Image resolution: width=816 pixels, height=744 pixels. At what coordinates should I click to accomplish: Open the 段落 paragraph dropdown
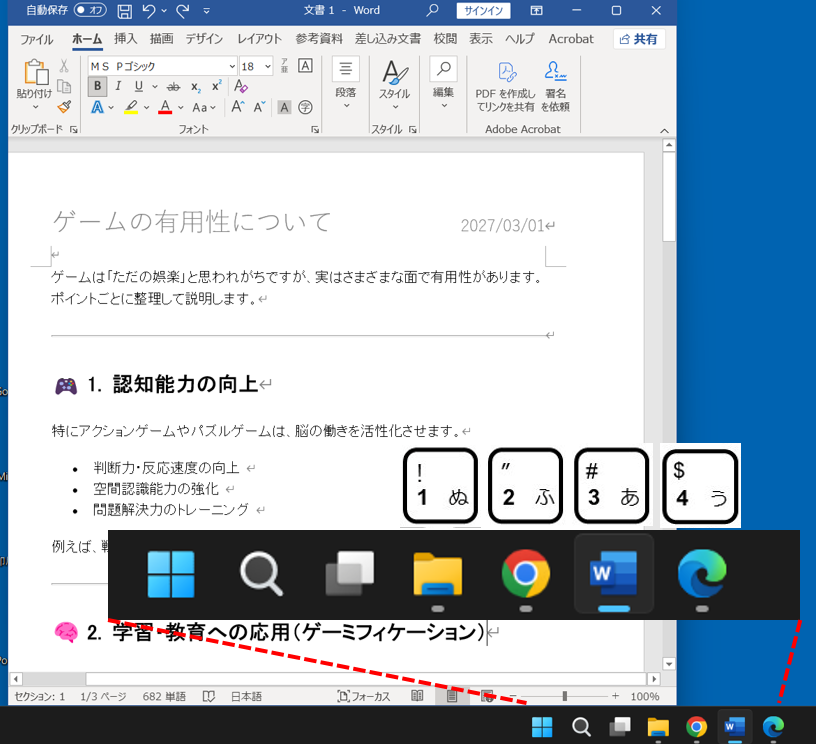point(346,83)
